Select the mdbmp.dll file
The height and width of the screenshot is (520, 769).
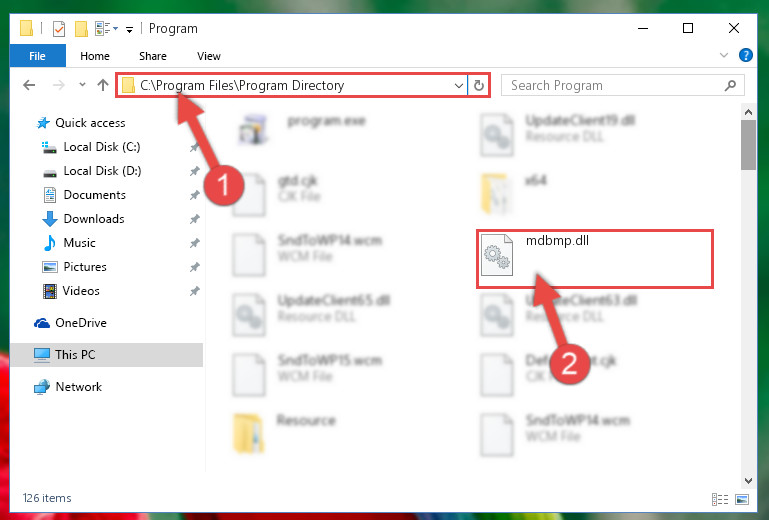(594, 259)
